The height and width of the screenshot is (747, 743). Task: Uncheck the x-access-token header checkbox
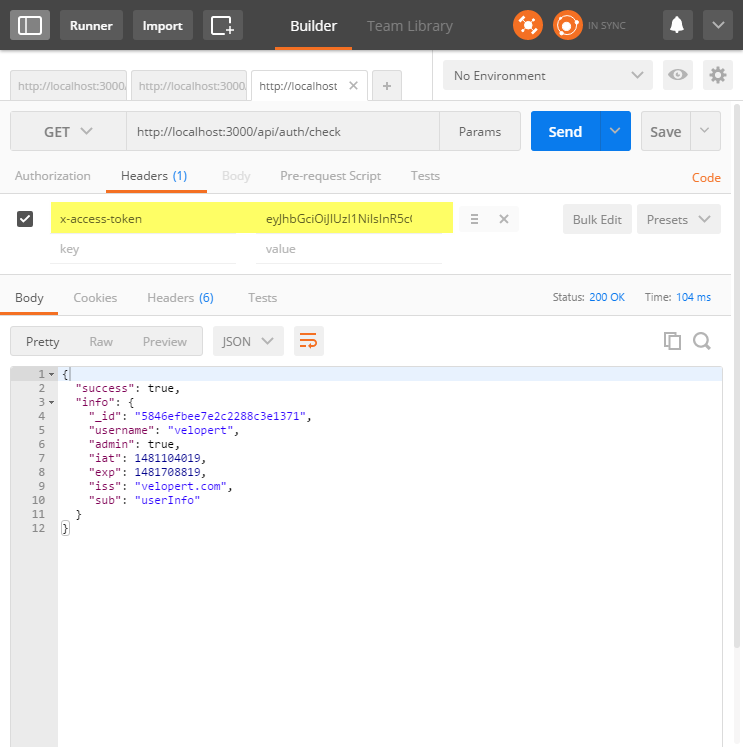pos(26,219)
